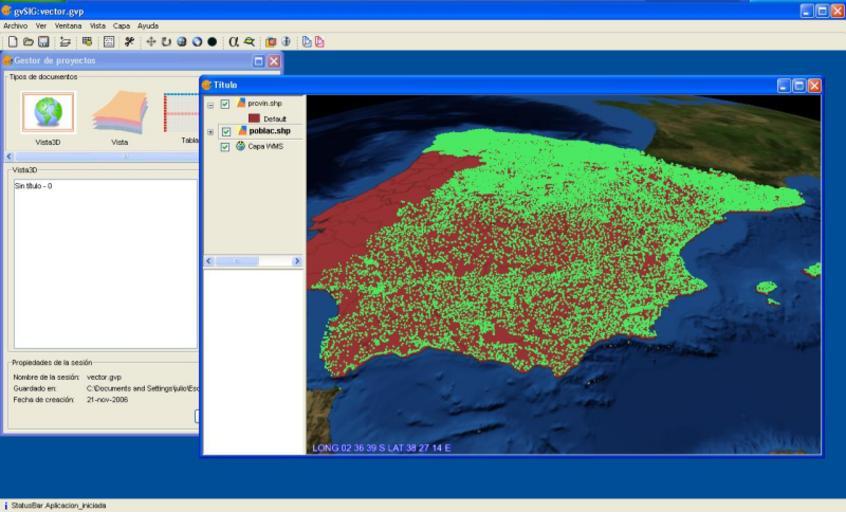Disable the Capa WMS layer checkbox
This screenshot has width=846, height=512.
pyautogui.click(x=225, y=146)
